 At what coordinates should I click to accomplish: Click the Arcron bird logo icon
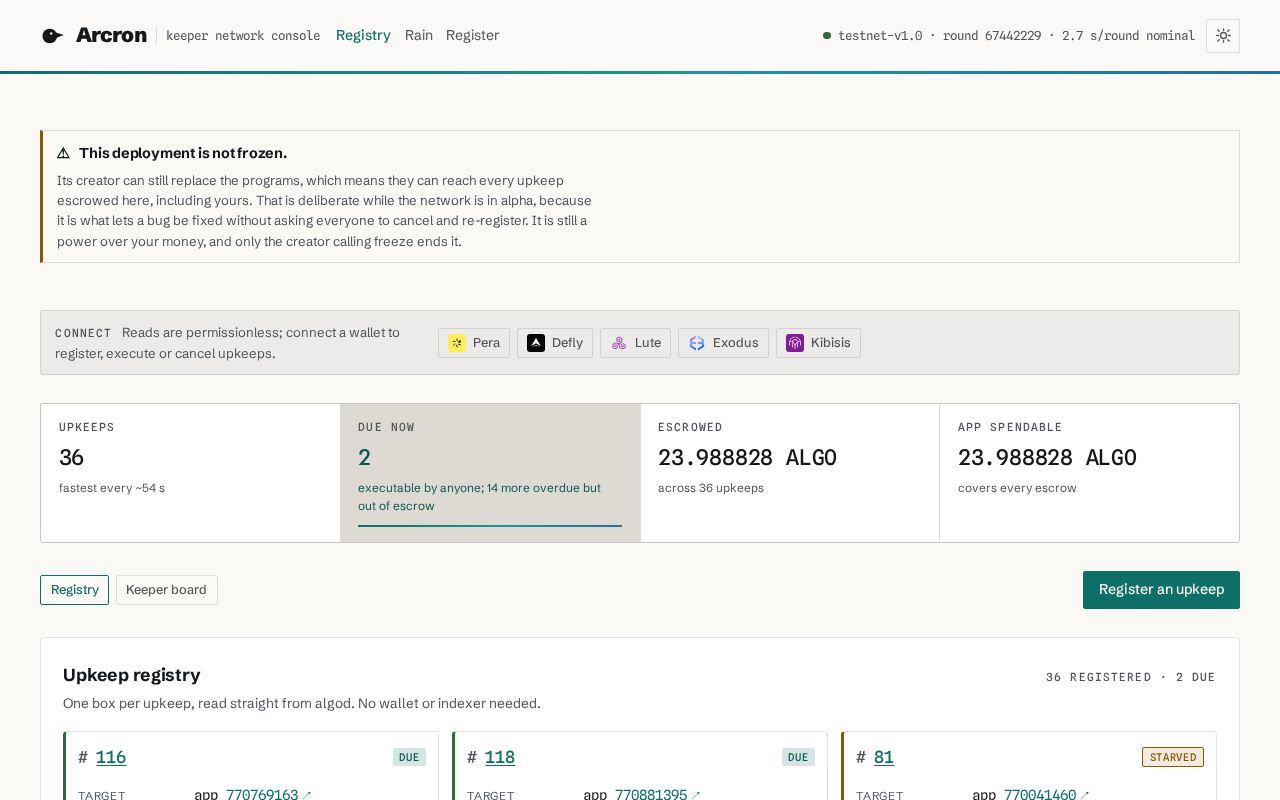coord(52,36)
